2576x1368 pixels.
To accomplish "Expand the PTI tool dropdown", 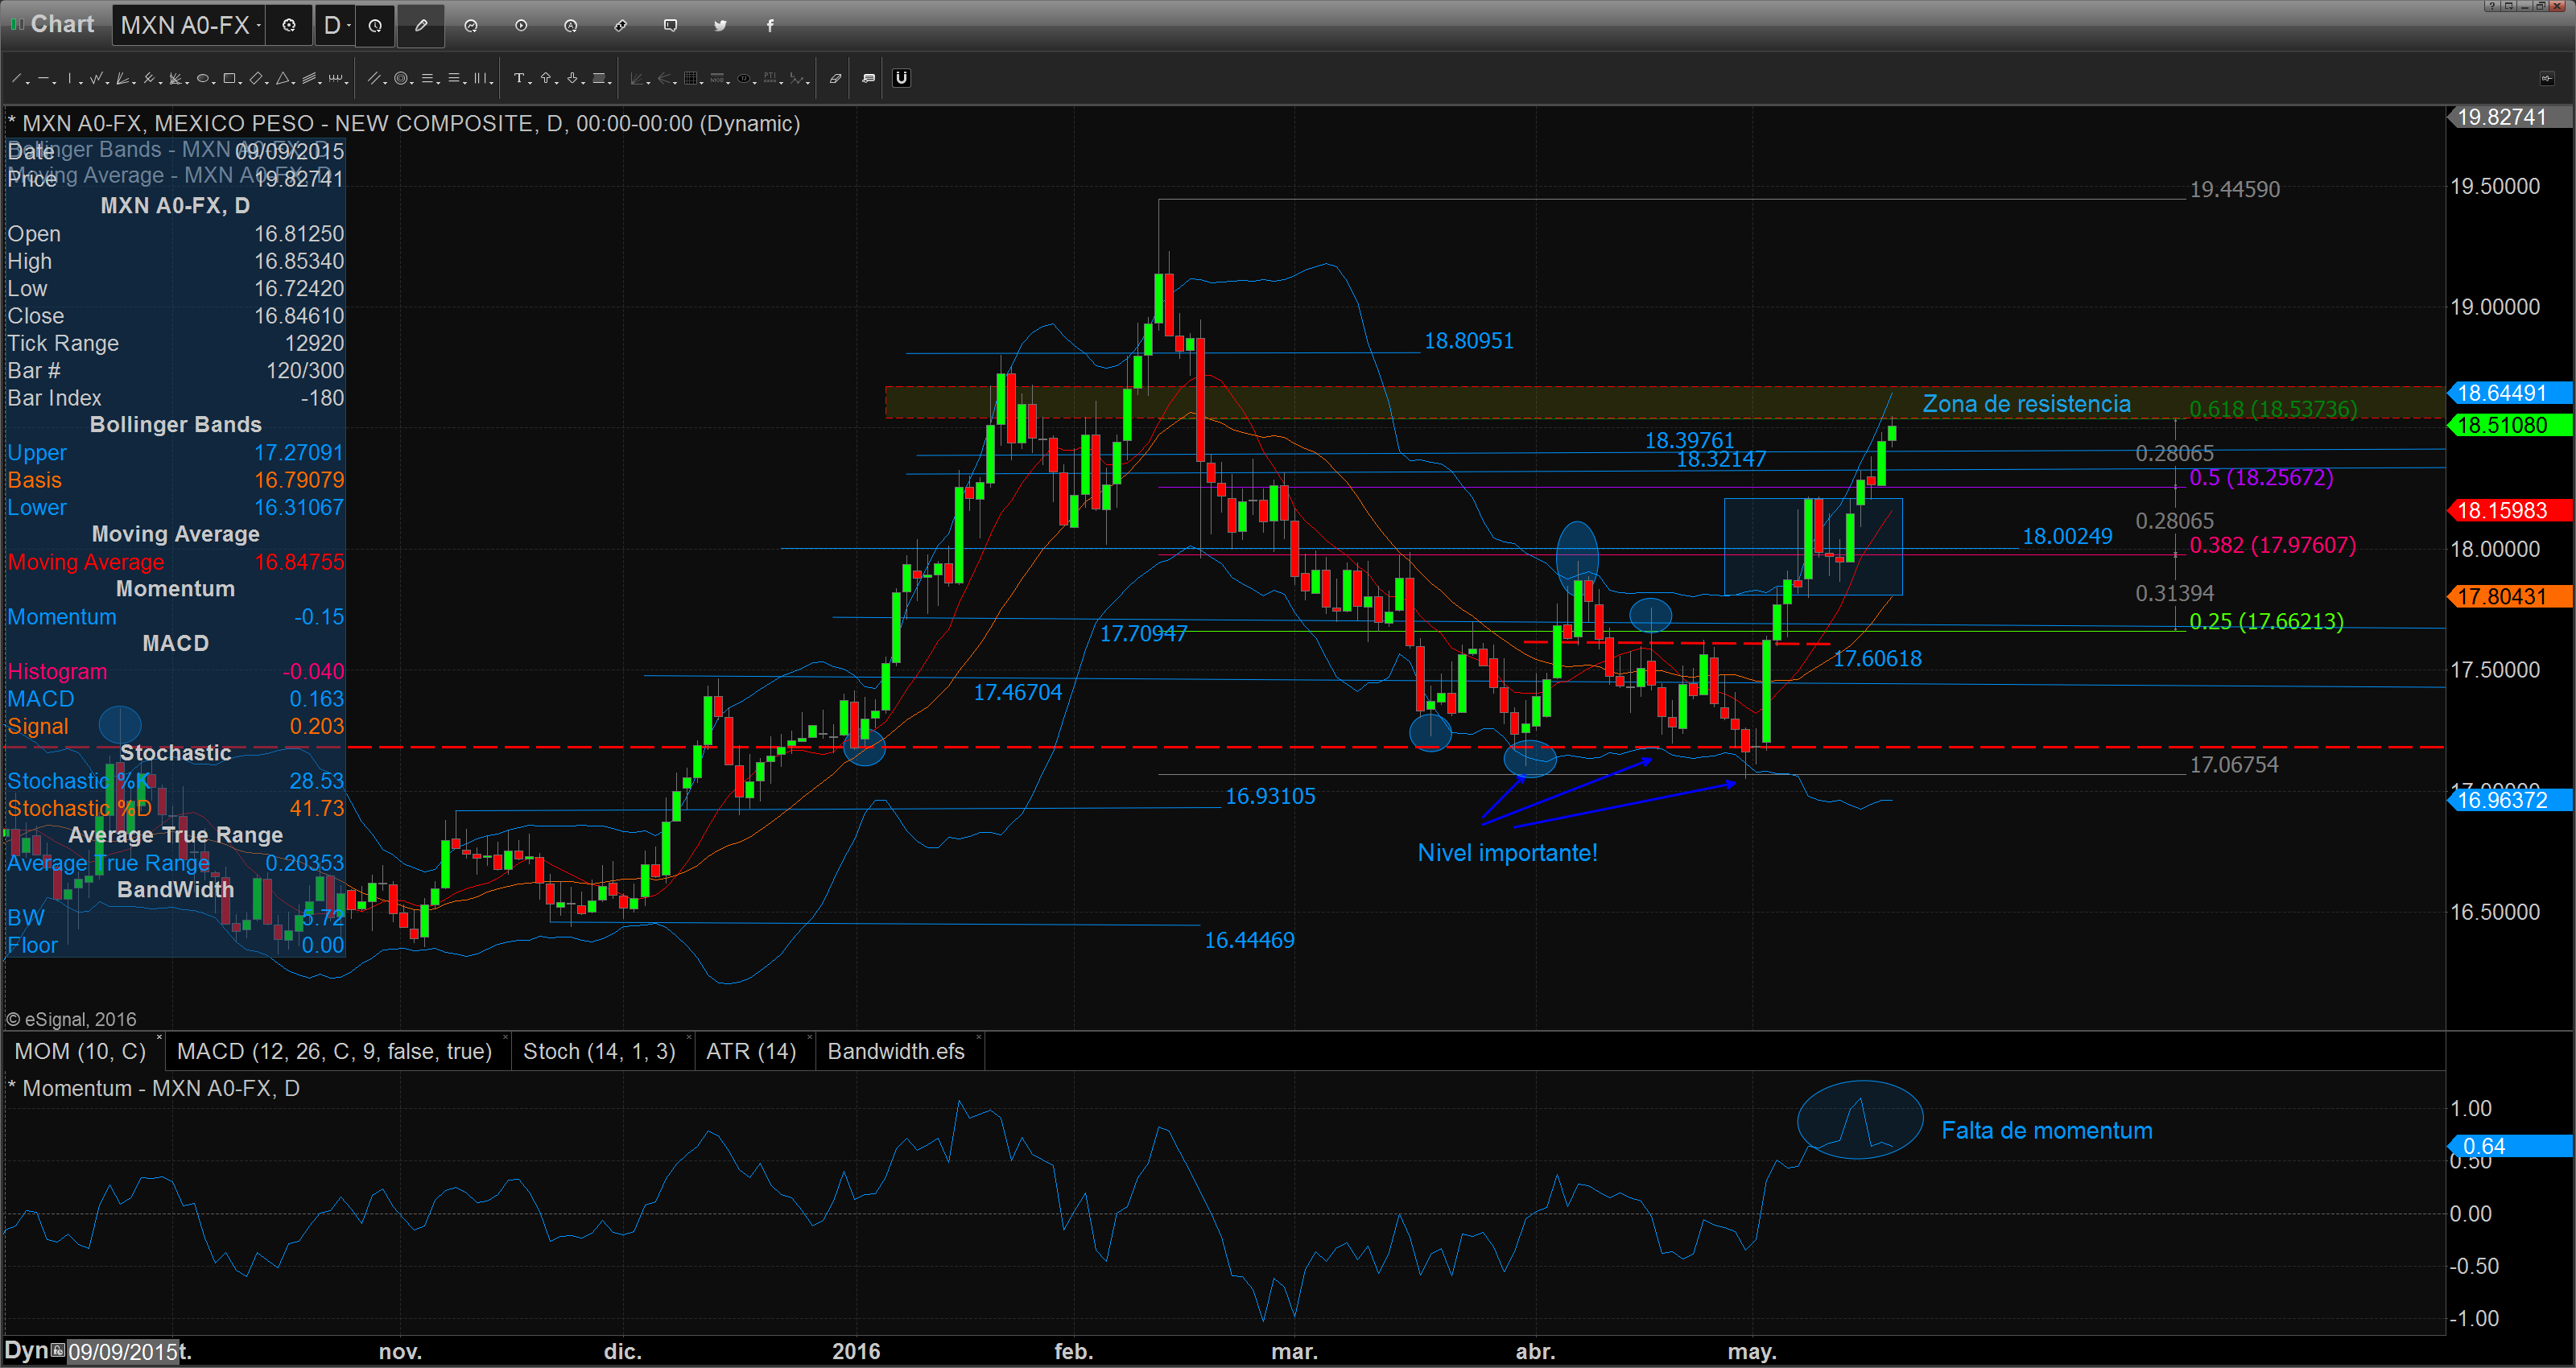I will coord(782,82).
